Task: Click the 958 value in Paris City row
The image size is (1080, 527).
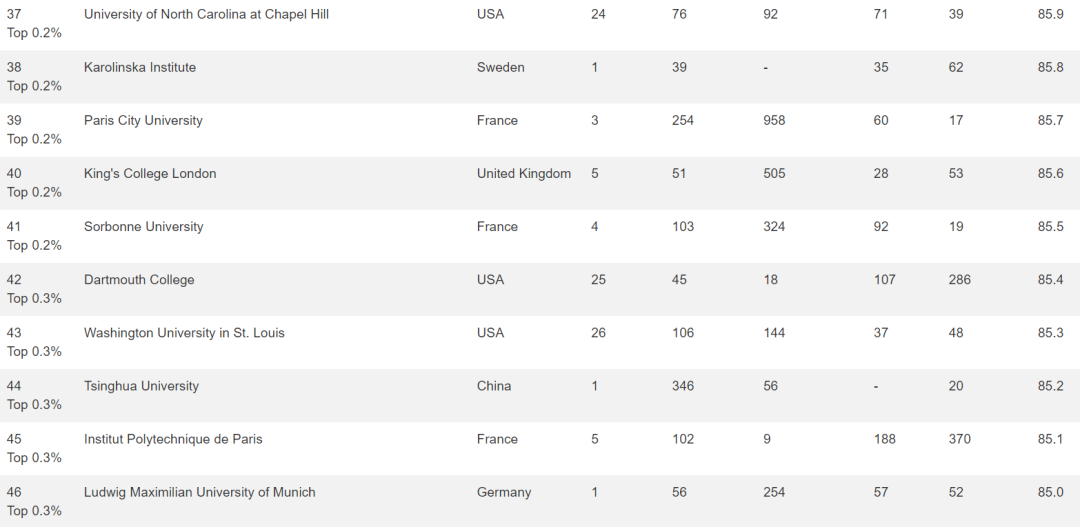Action: click(774, 121)
